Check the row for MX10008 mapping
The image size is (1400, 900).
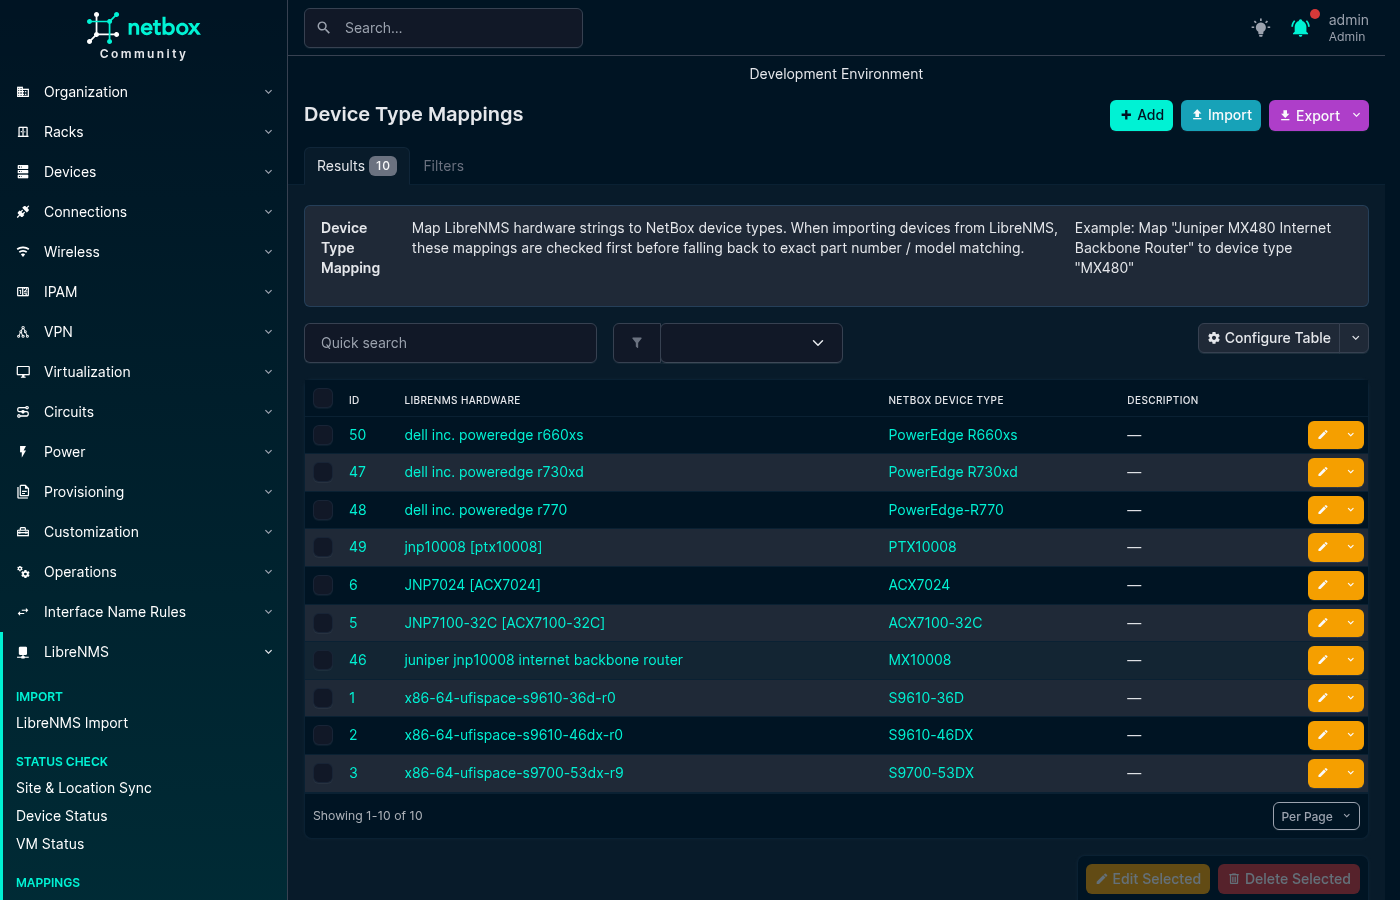[323, 660]
